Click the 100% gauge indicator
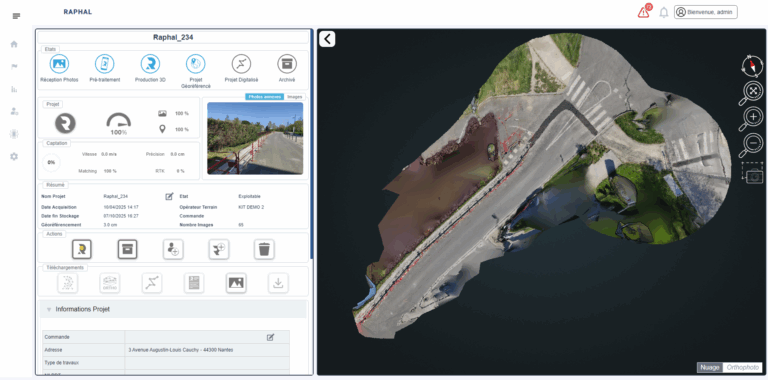Image resolution: width=768 pixels, height=380 pixels. tap(119, 124)
